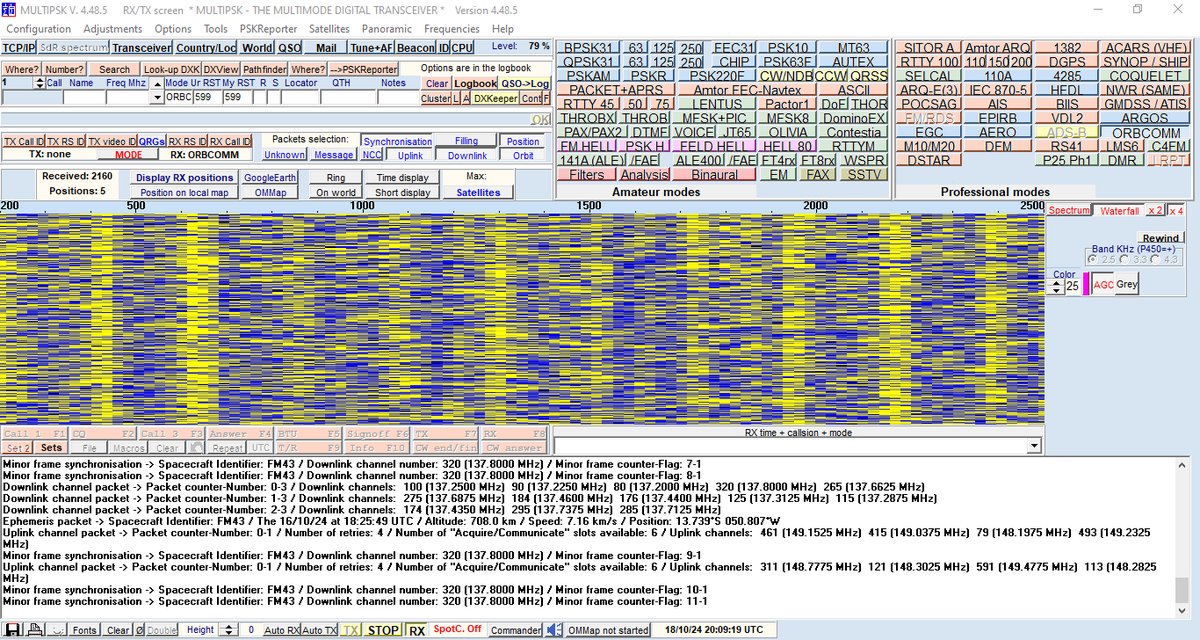Select the DMR mode
This screenshot has width=1200, height=640.
click(1124, 160)
